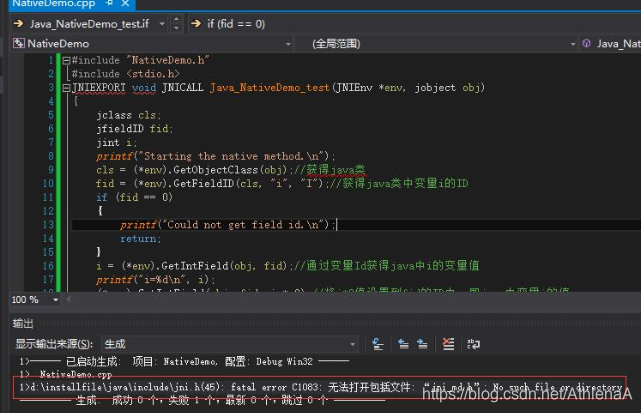The height and width of the screenshot is (413, 643).
Task: Click the printf "Could not get field id" line
Action: [228, 225]
